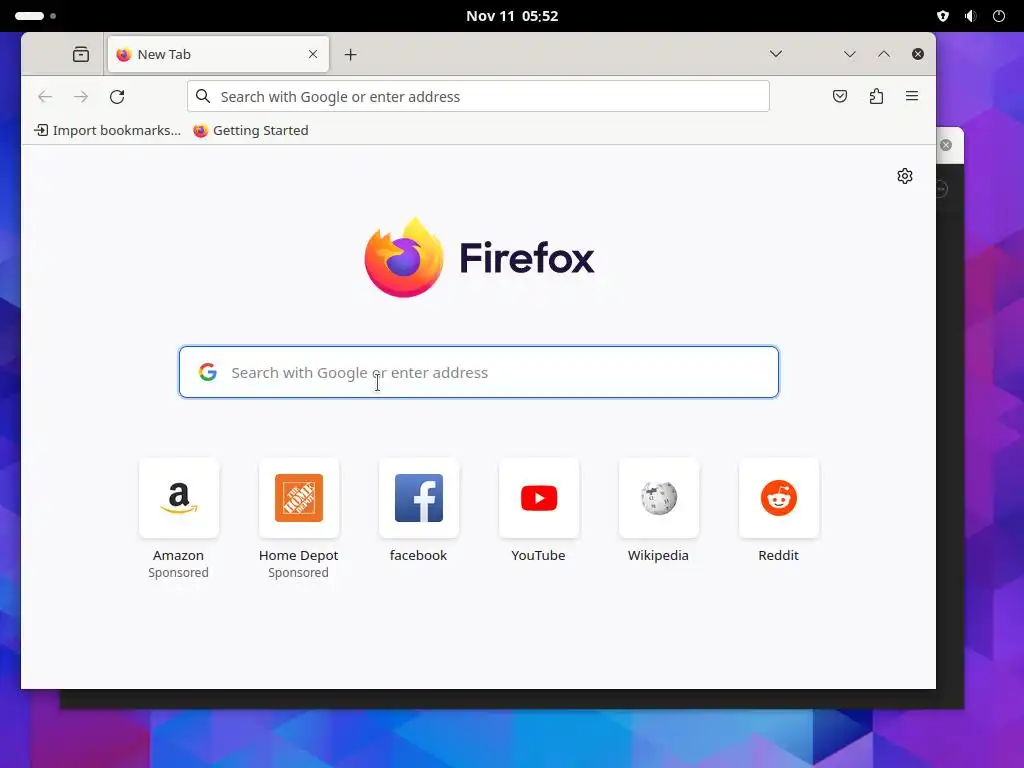
Task: Maximize the Firefox window with up chevron
Action: click(884, 54)
